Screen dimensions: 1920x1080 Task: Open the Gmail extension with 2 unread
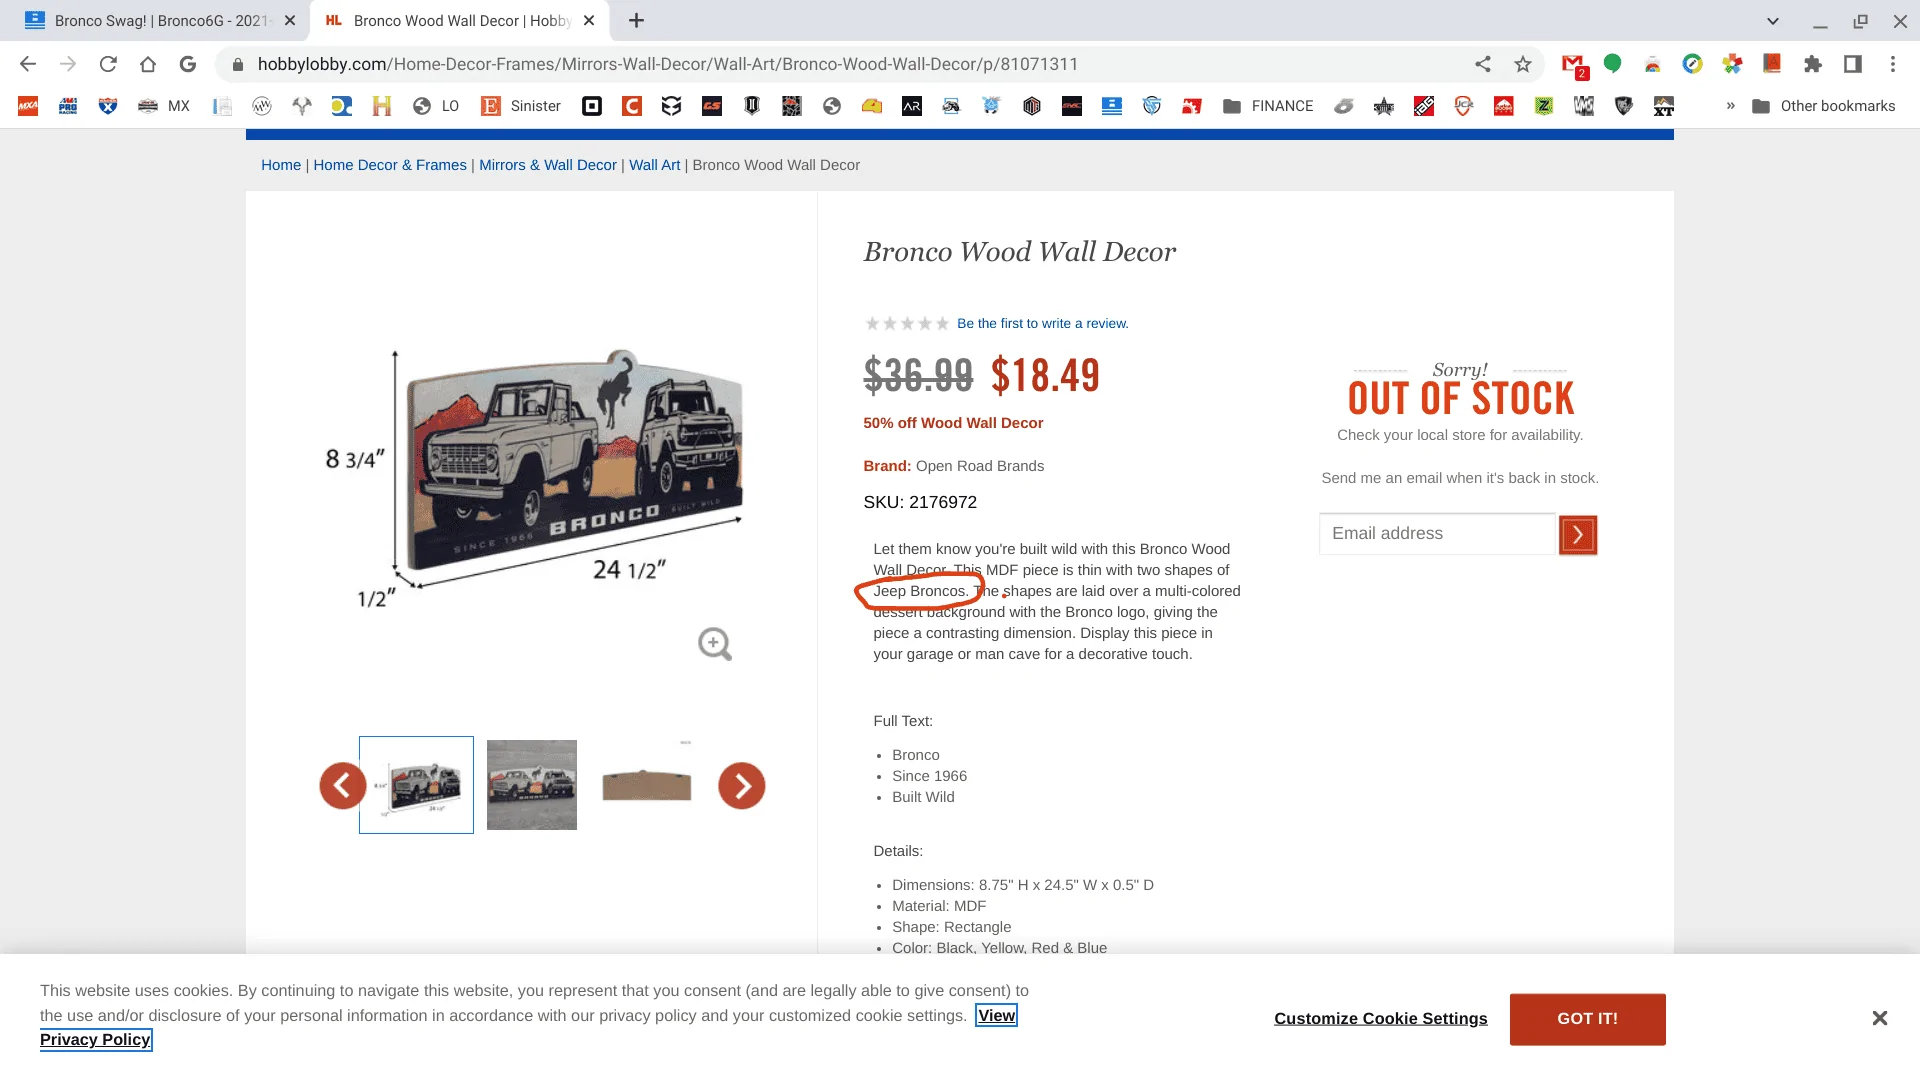tap(1574, 65)
